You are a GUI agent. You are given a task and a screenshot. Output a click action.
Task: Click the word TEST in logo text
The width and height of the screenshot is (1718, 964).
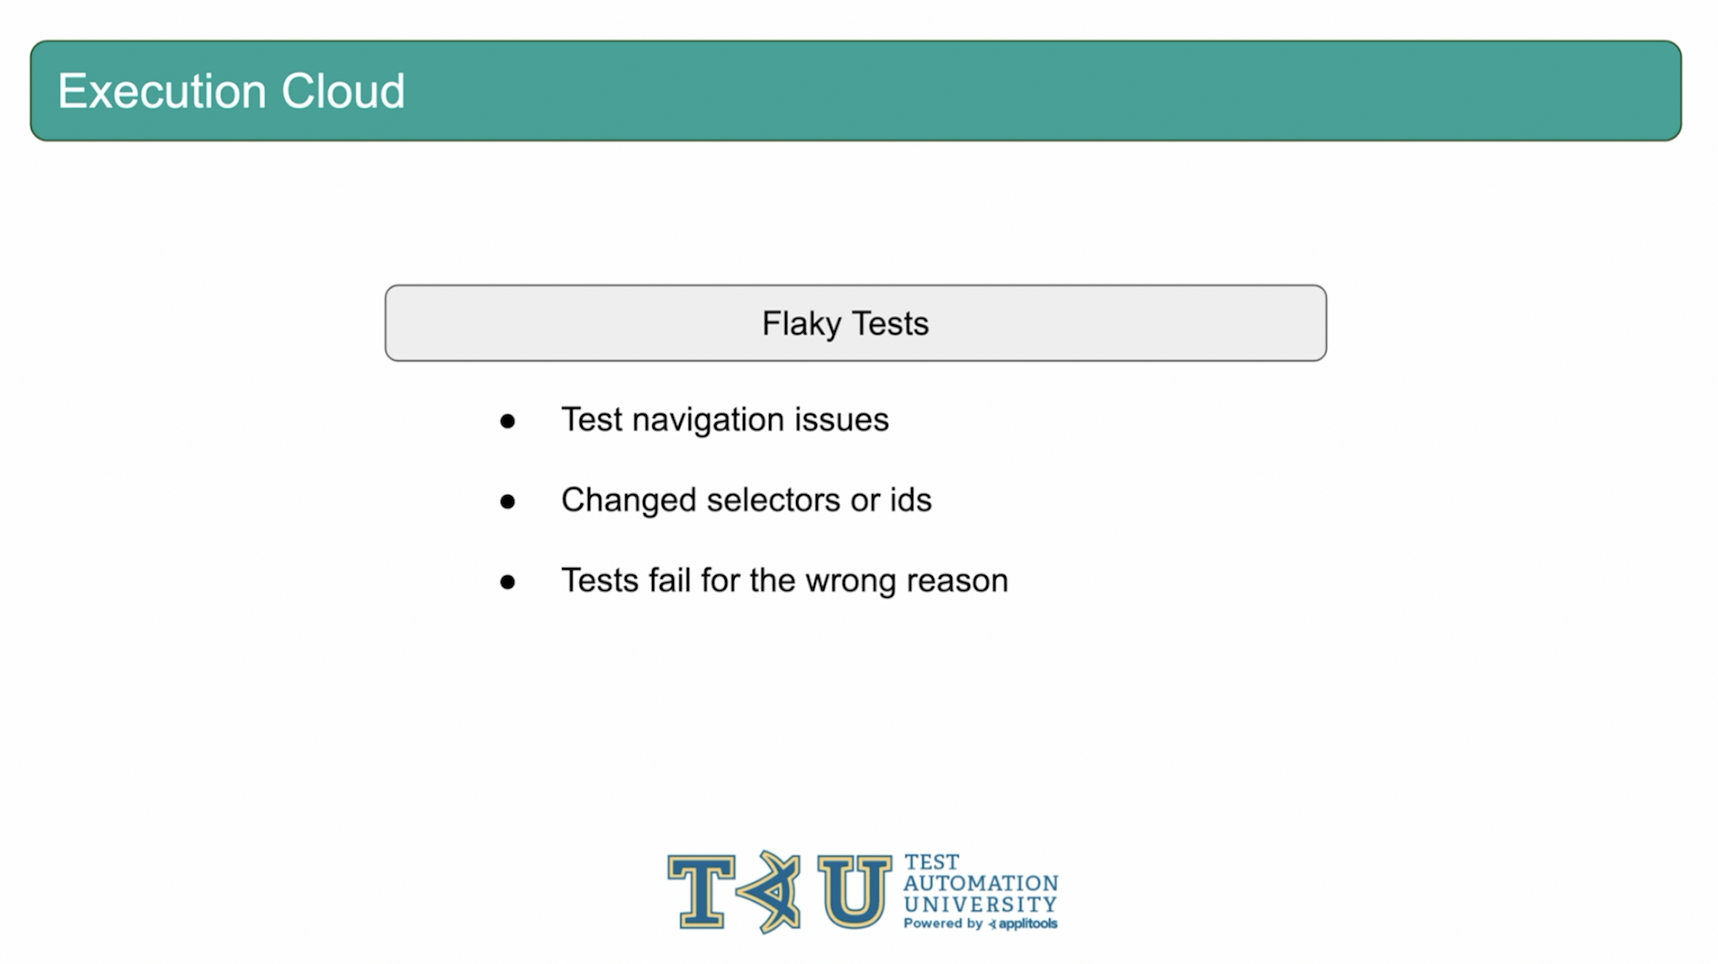pyautogui.click(x=932, y=862)
